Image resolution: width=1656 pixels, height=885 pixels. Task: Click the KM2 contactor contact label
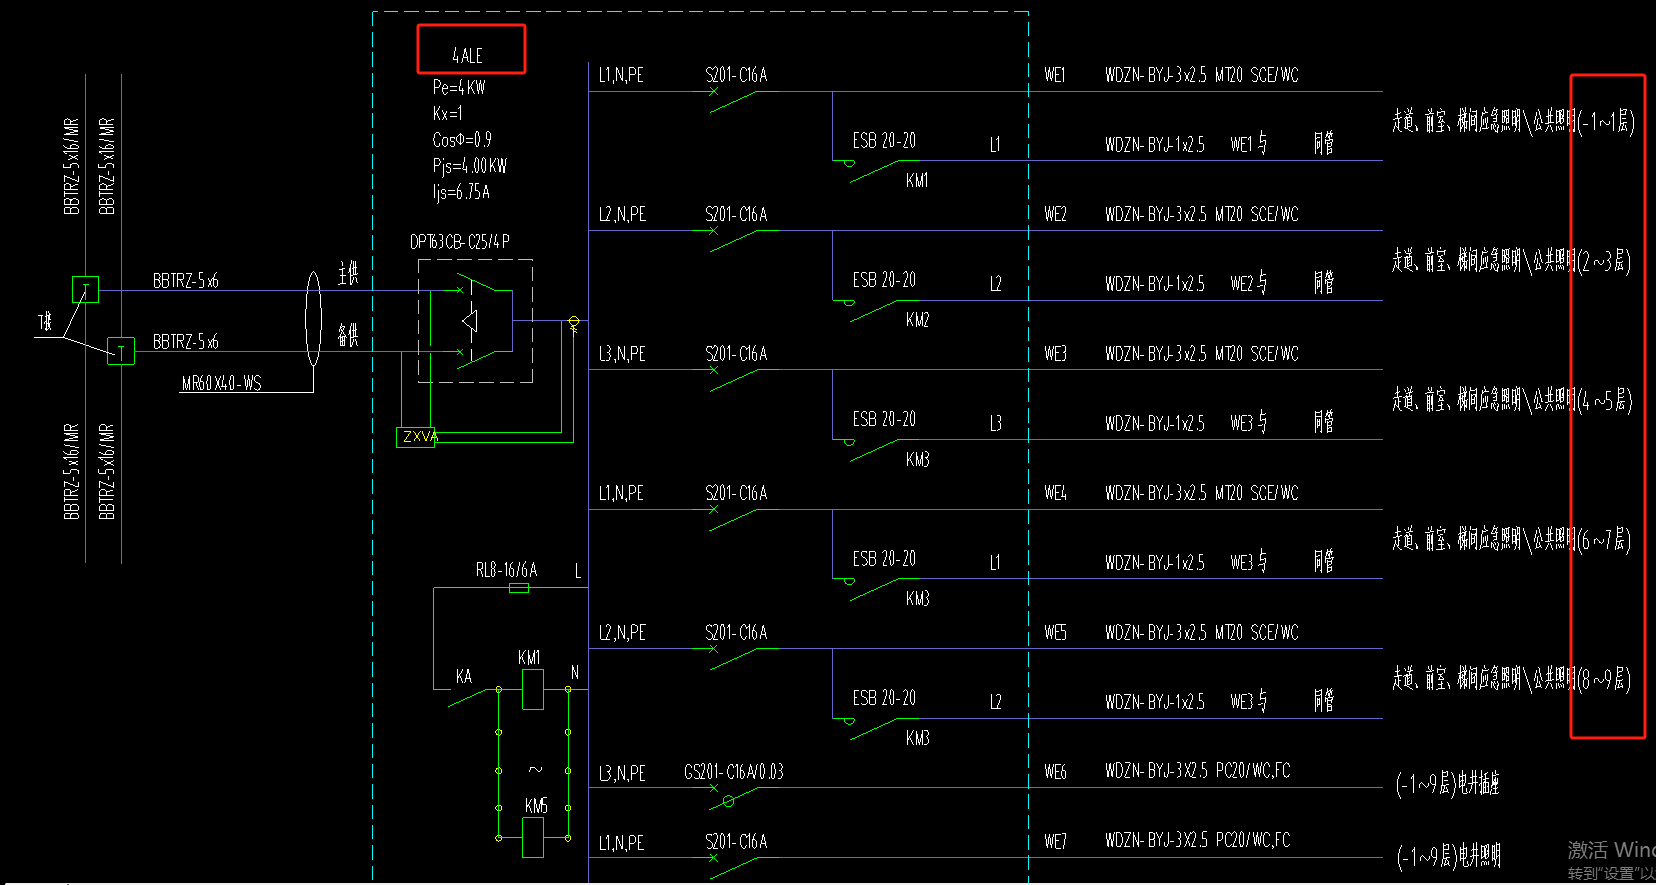pos(917,320)
